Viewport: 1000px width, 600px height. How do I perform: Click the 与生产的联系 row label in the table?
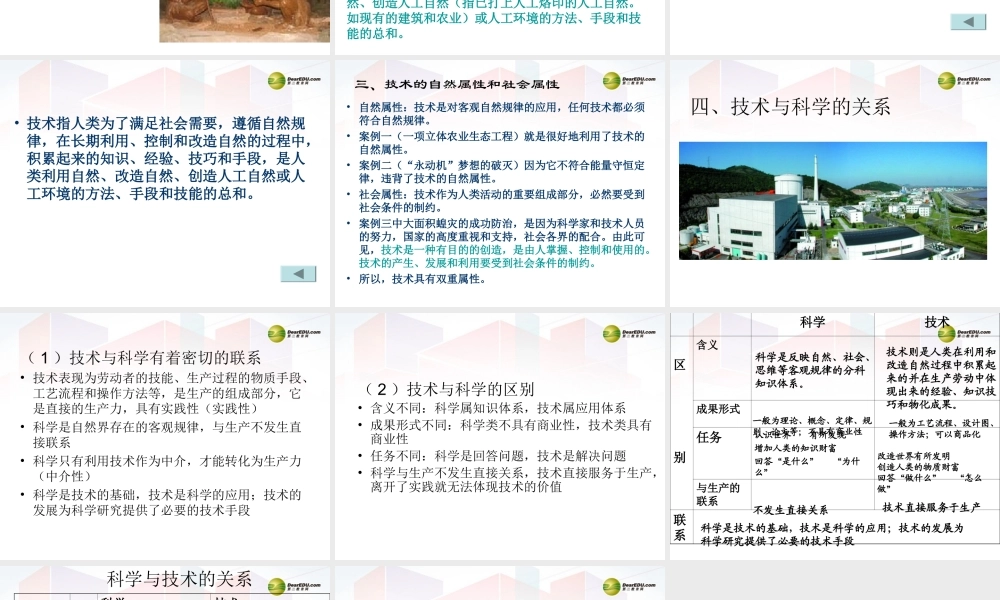[x=718, y=494]
